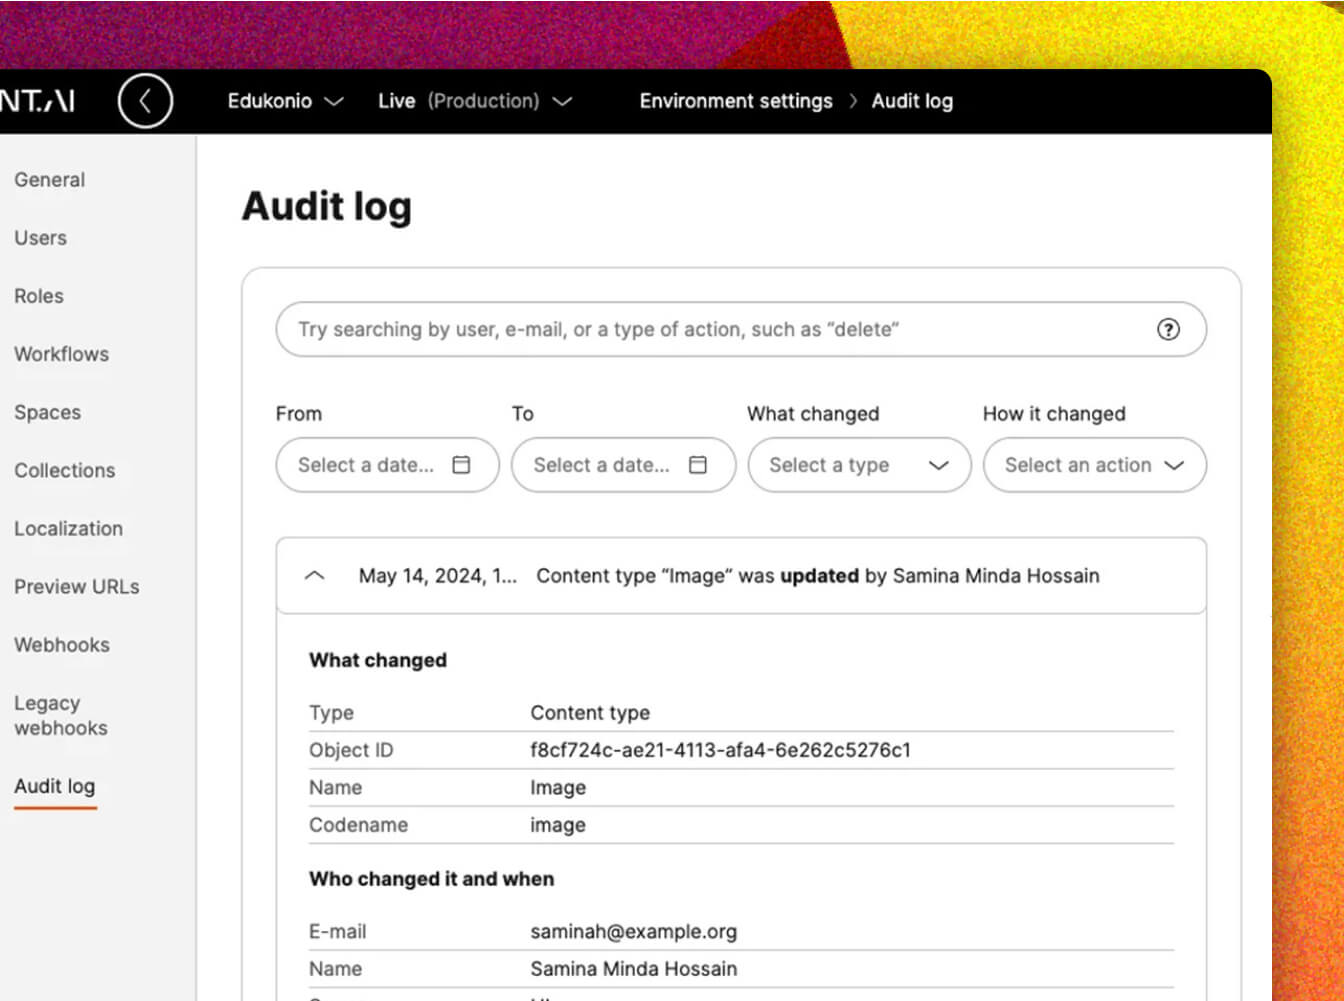Open the To date calendar icon
Viewport: 1344px width, 1001px height.
pos(698,465)
